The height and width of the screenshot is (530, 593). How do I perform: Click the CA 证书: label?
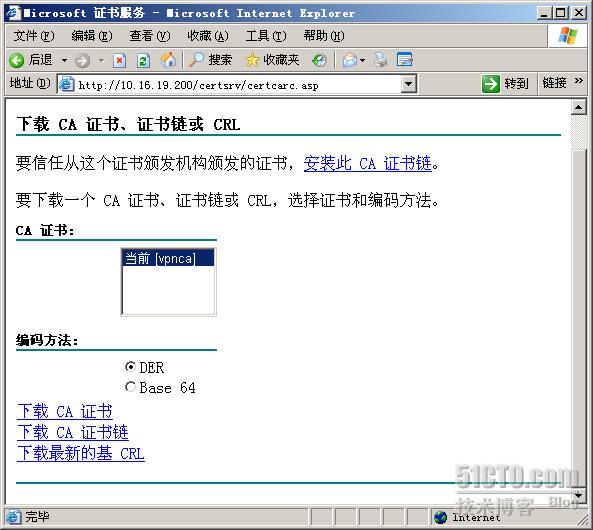pos(45,230)
